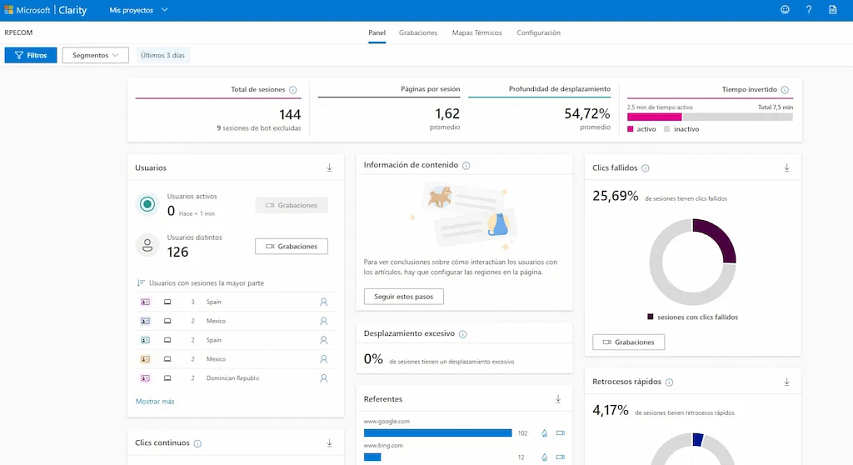This screenshot has width=853, height=465.
Task: Click the Dominican Republic session row
Action: 236,378
